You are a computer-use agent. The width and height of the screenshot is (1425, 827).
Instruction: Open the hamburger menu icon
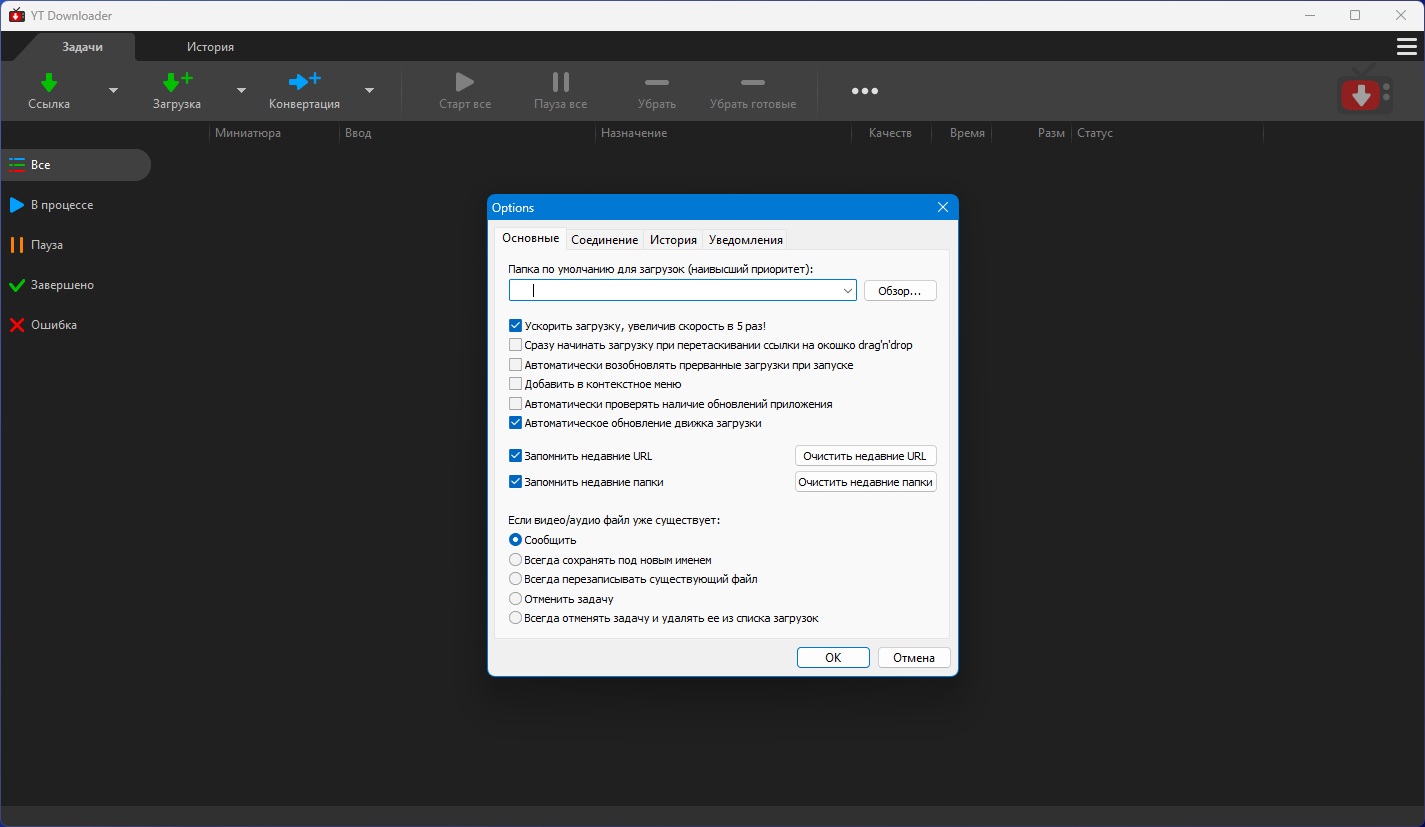coord(1406,47)
